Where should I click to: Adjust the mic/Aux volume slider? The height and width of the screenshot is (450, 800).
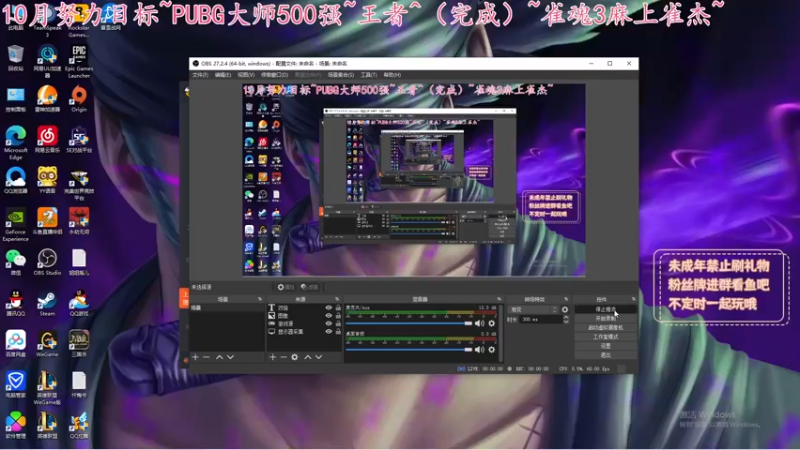coord(409,323)
